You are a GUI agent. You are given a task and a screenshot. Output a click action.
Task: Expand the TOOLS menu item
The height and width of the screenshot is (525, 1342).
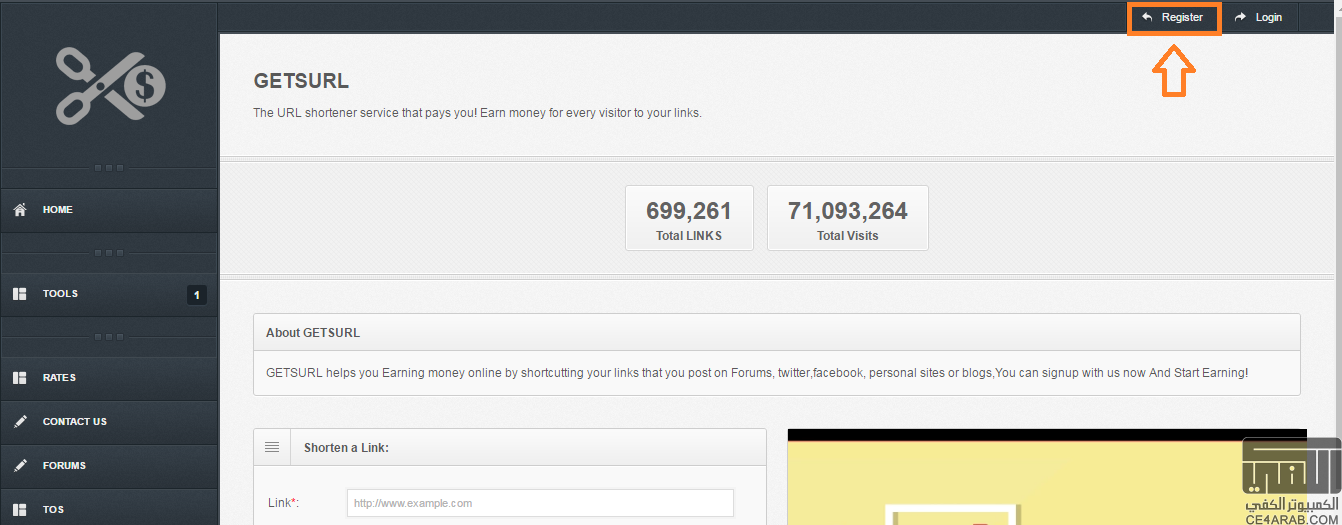109,294
